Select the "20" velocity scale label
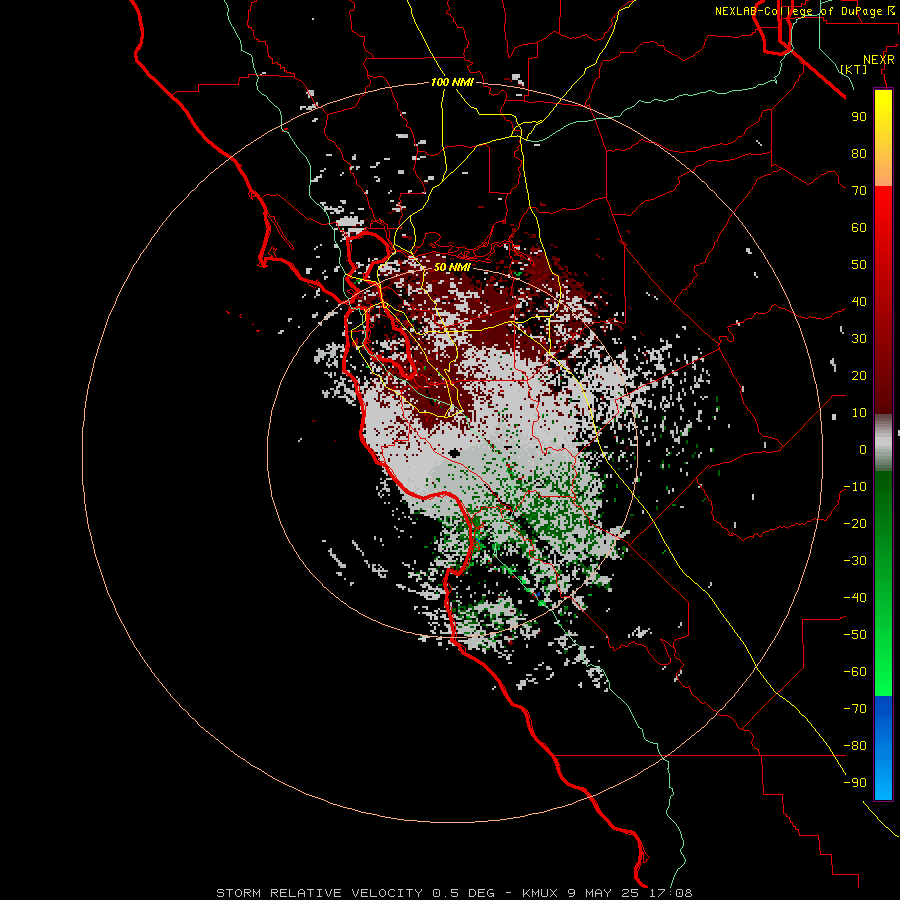This screenshot has height=900, width=900. [859, 376]
